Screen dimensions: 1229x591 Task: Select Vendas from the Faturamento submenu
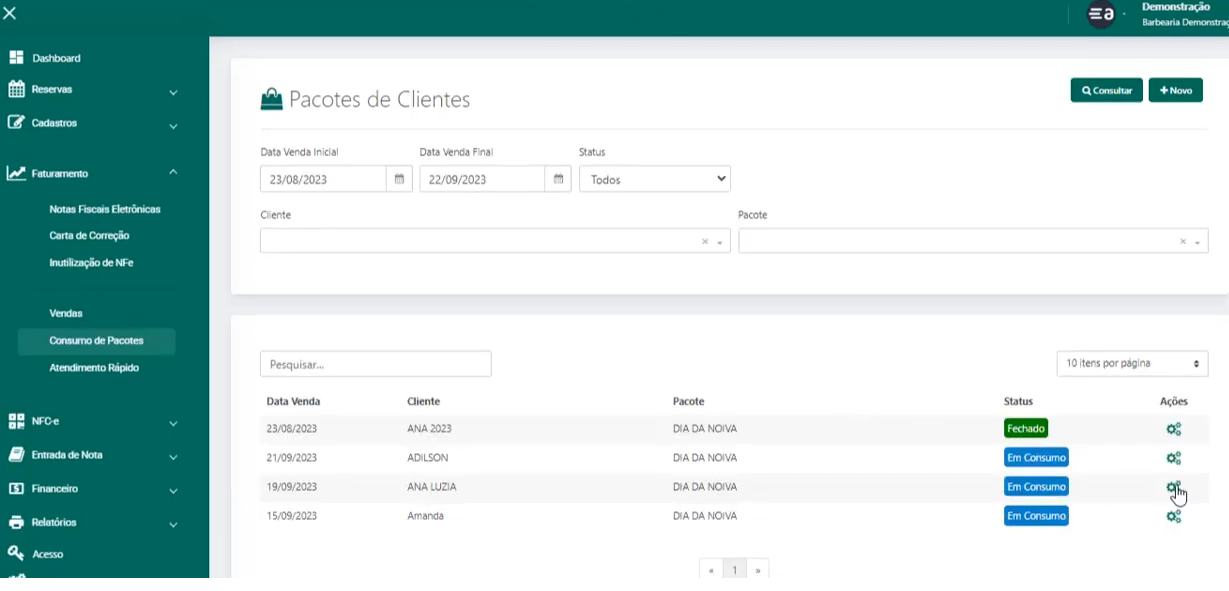click(66, 313)
